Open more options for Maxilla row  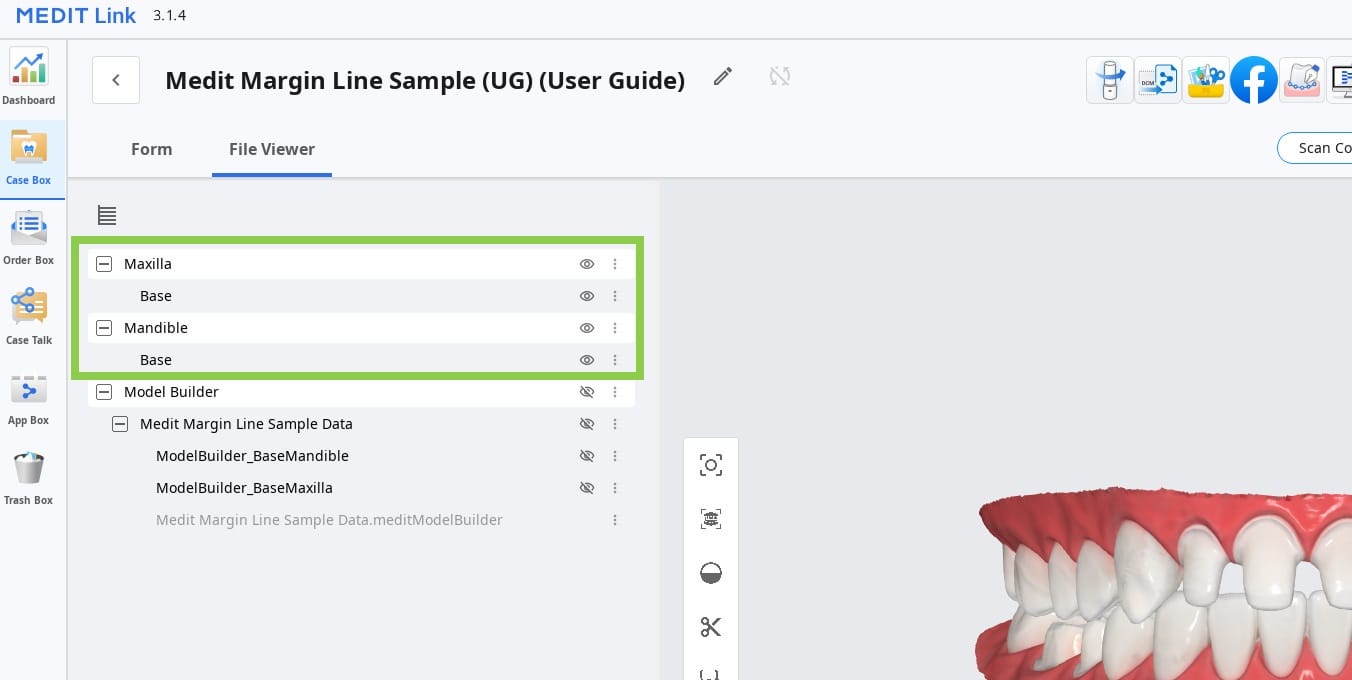pos(615,264)
